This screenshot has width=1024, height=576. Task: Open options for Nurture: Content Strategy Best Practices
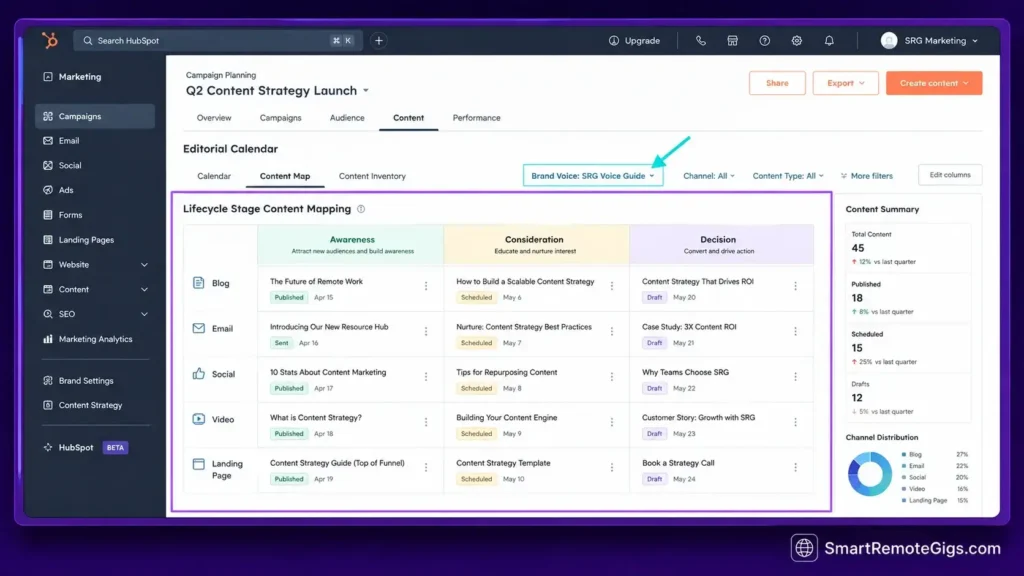[612, 331]
